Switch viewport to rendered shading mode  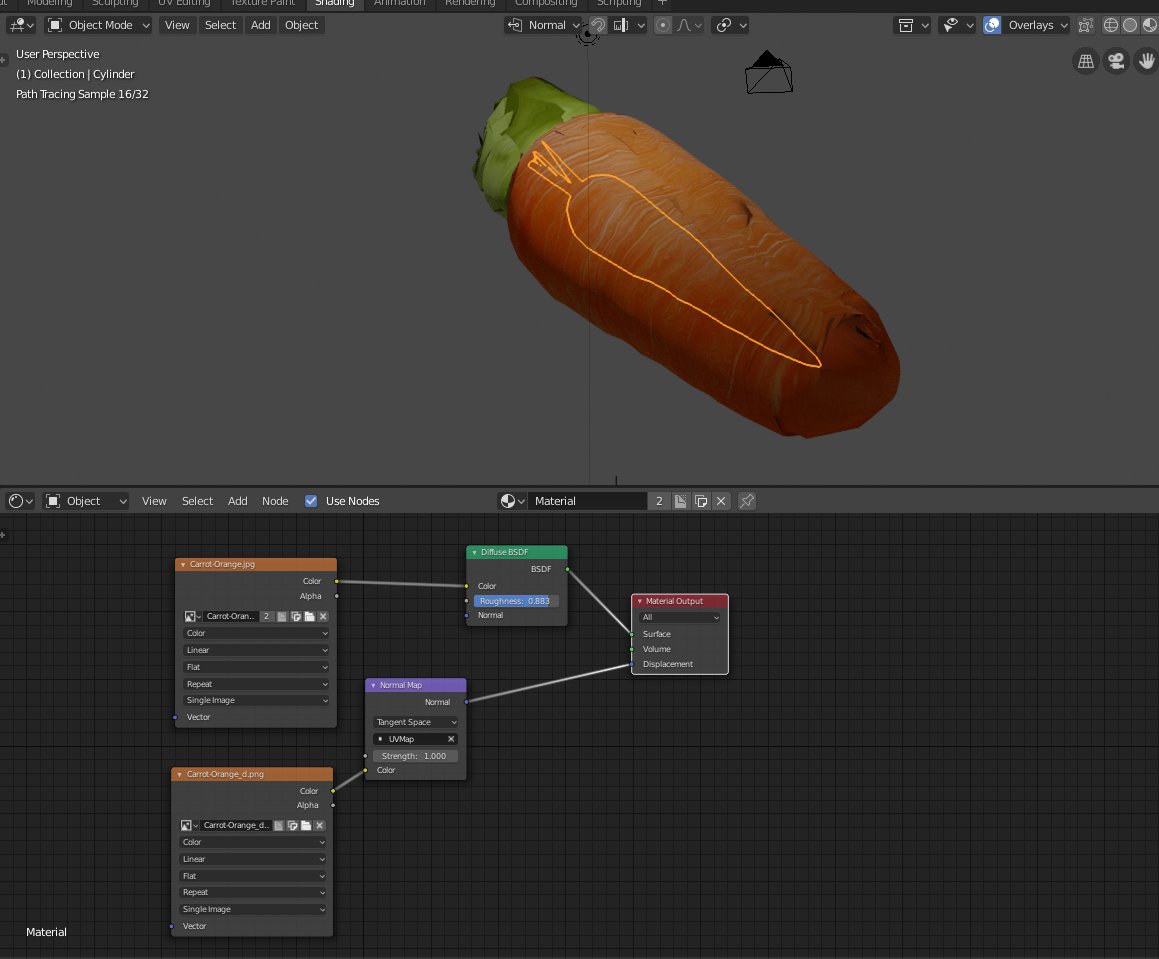click(1156, 25)
